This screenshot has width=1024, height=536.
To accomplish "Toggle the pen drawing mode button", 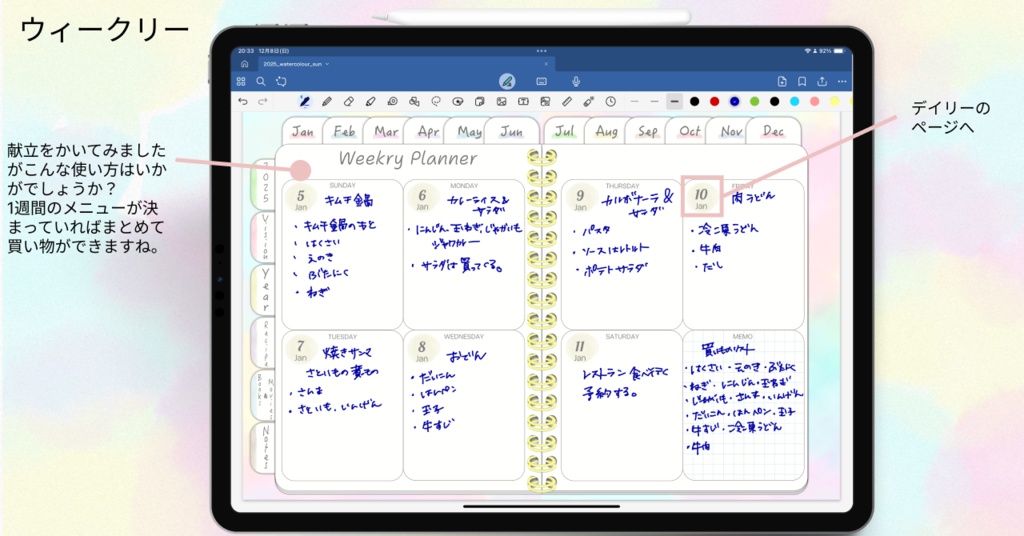I will (507, 82).
